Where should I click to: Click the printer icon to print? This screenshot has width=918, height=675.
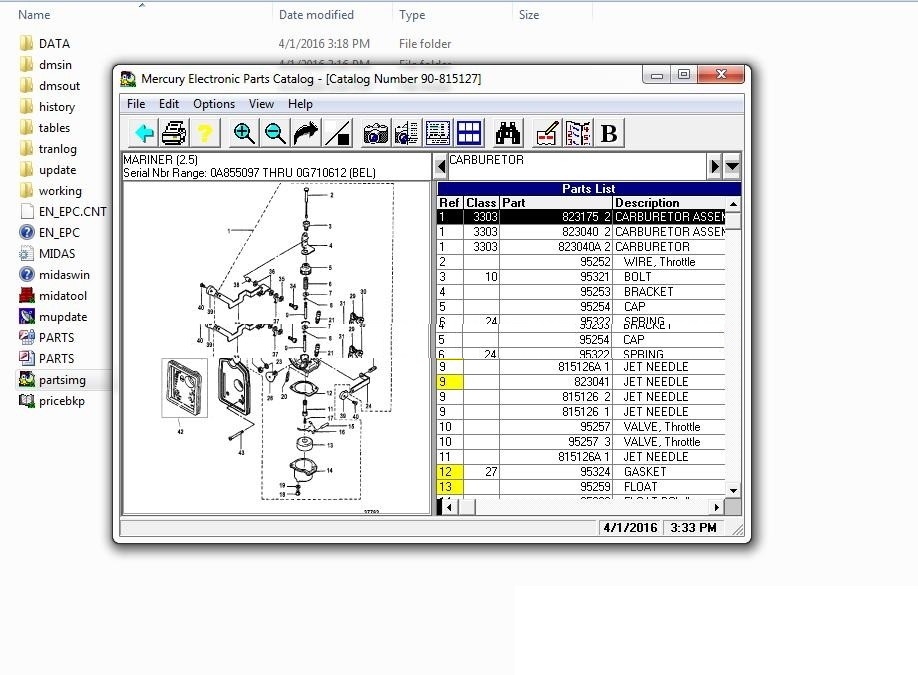click(x=174, y=133)
